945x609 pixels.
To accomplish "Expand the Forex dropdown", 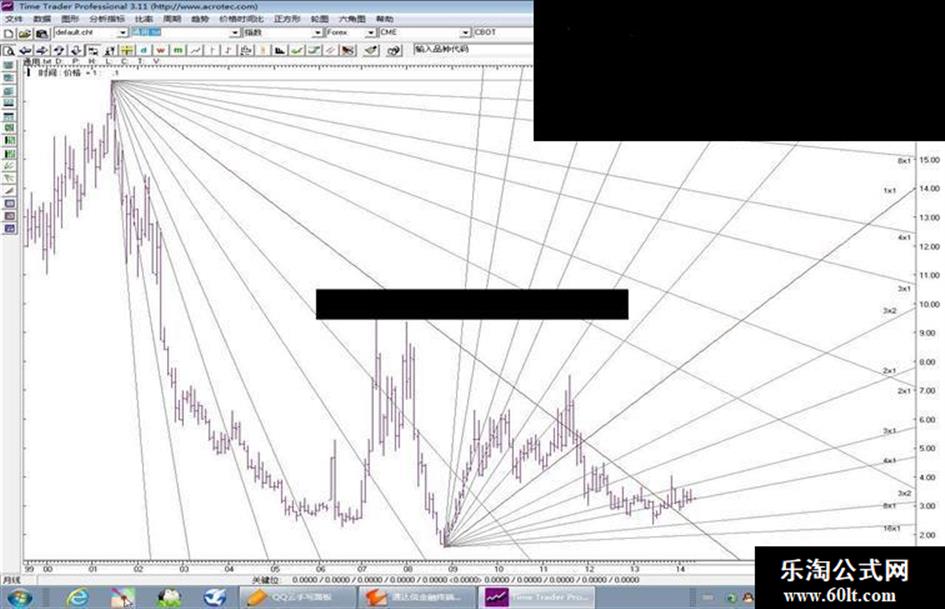I will (x=371, y=33).
